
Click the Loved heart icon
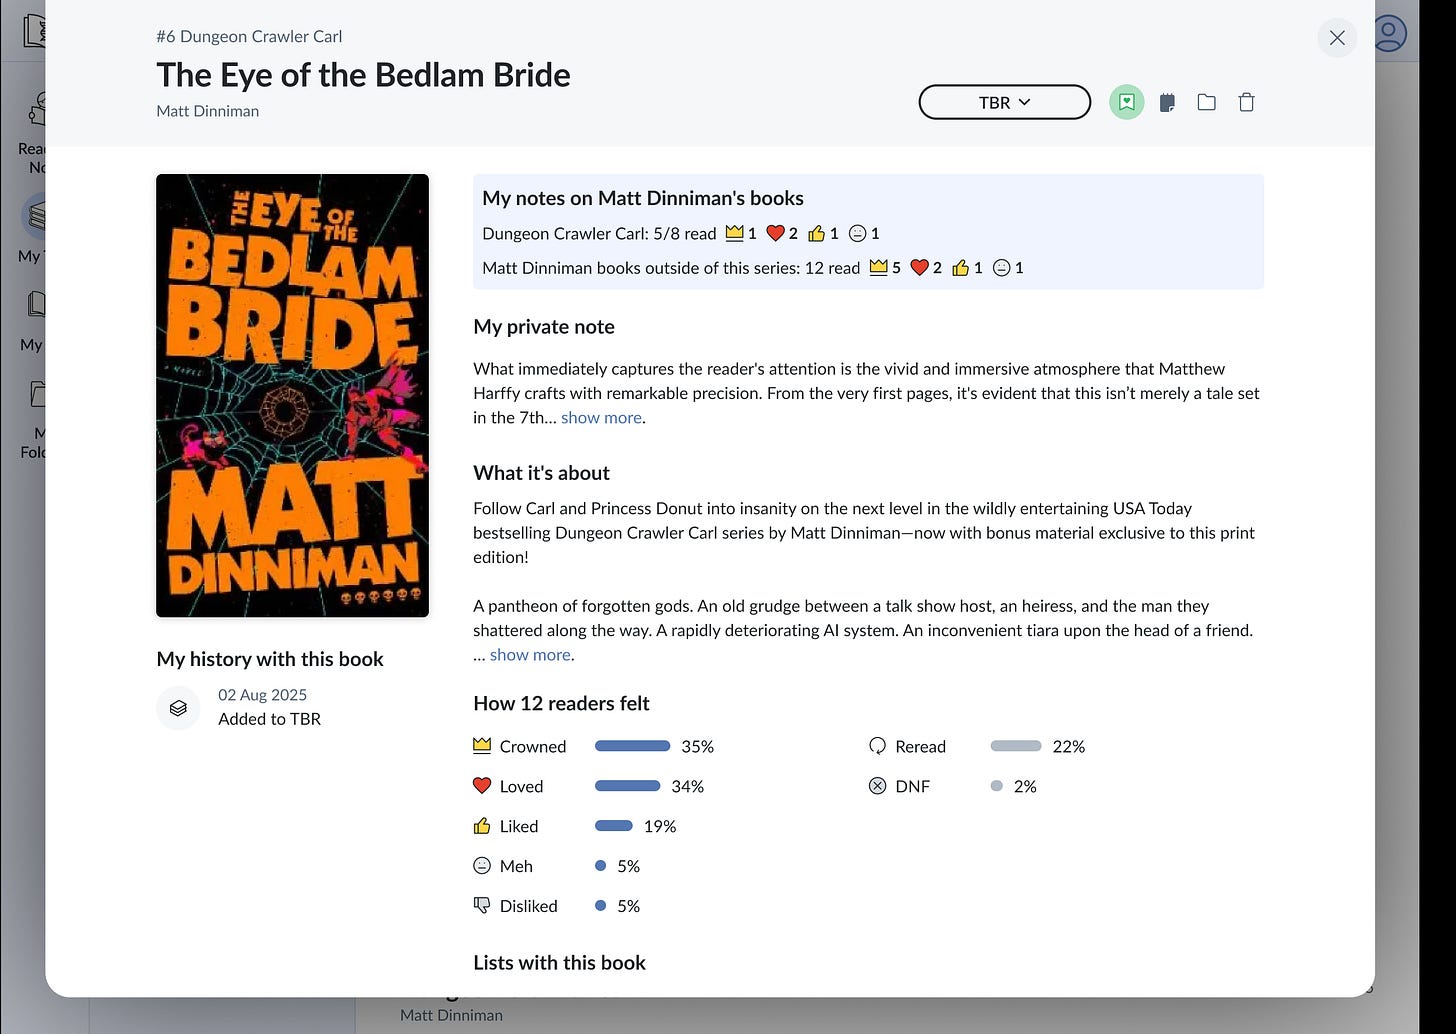click(482, 786)
